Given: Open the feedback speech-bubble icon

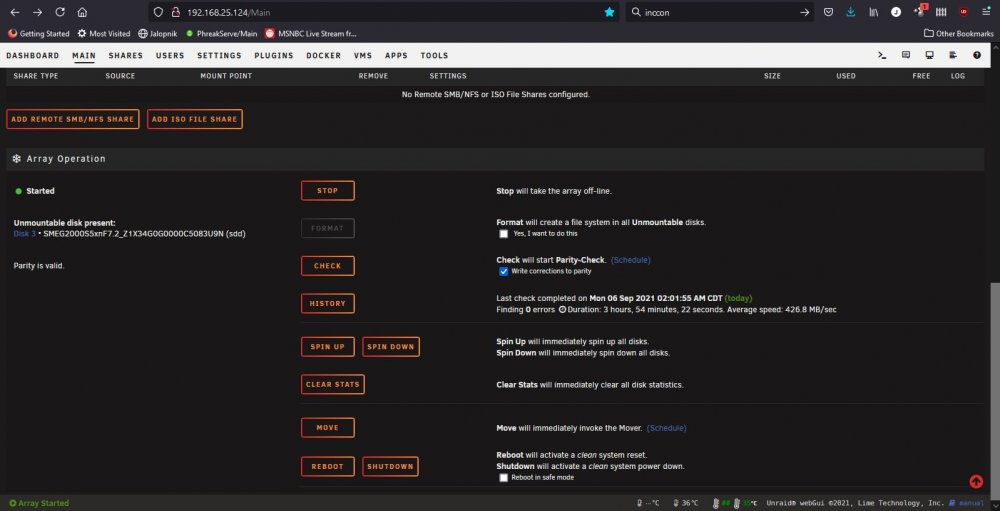Looking at the screenshot, I should [906, 56].
